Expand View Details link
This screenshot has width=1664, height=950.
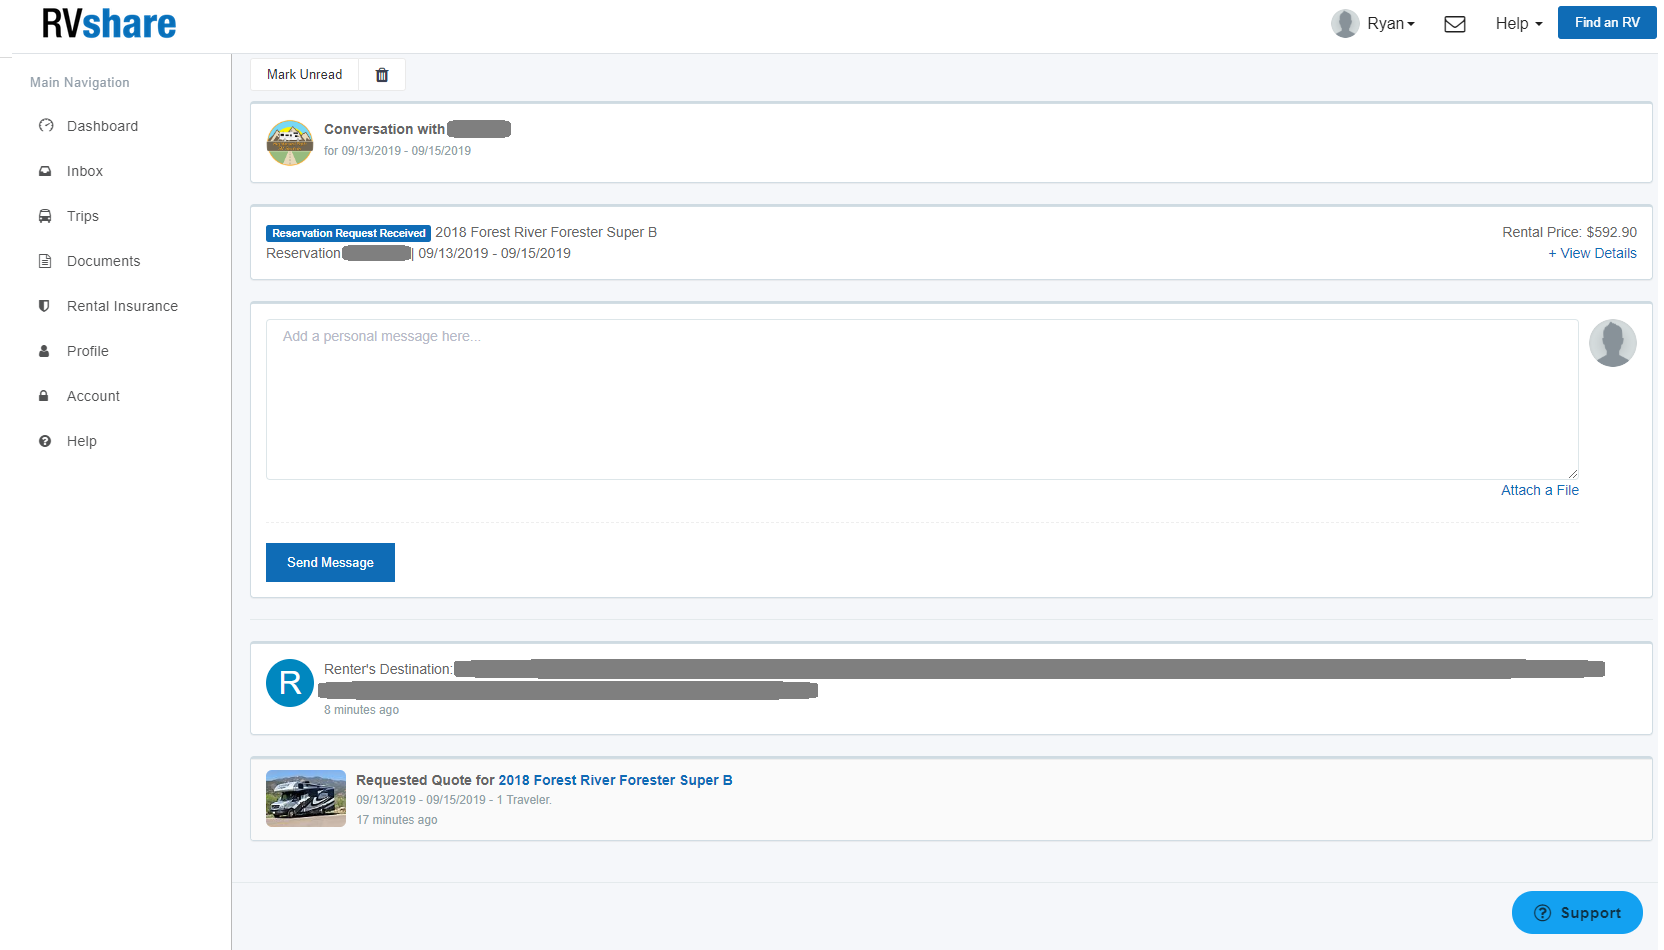[1592, 253]
